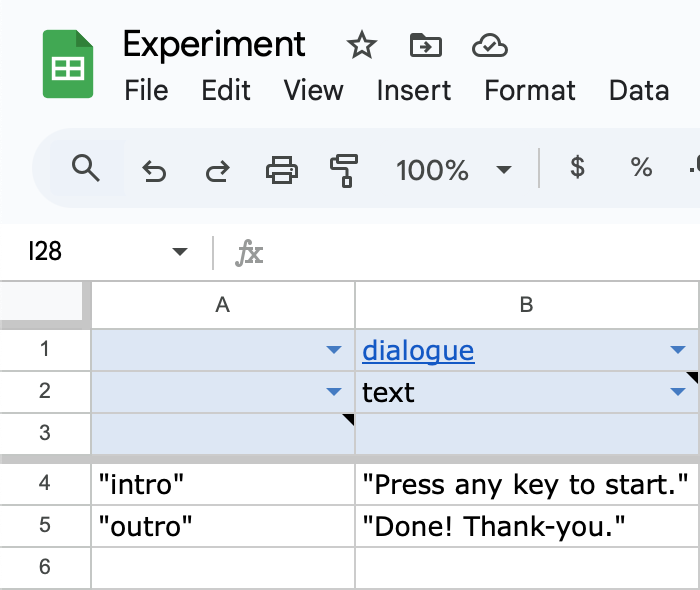Select cell A3 with the note marker
The width and height of the screenshot is (700, 590).
(223, 434)
